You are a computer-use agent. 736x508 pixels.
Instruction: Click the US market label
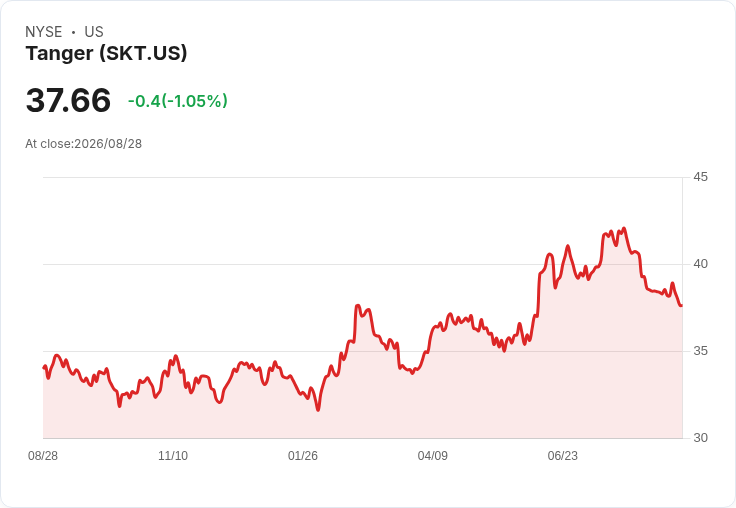coord(94,32)
